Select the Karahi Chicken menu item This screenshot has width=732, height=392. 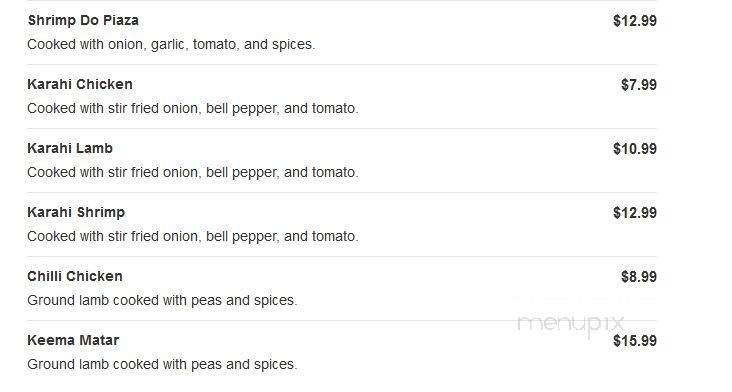[80, 84]
